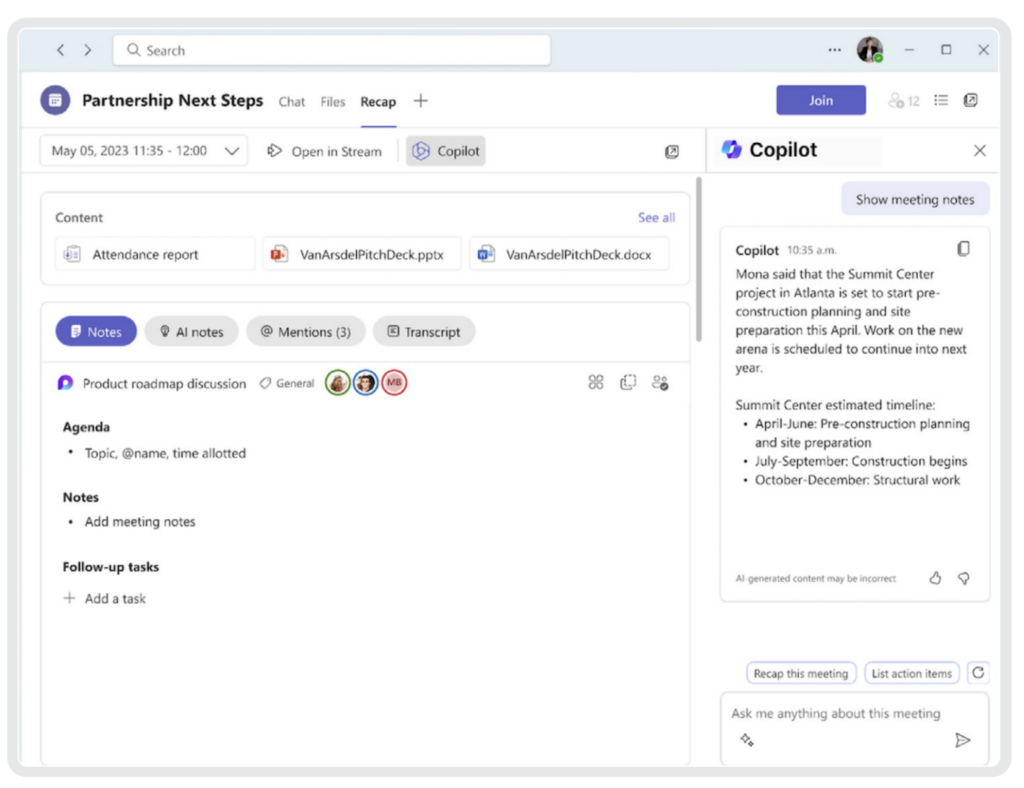Pop out the recap pane
Viewport: 1024px width, 788px height.
click(x=671, y=151)
